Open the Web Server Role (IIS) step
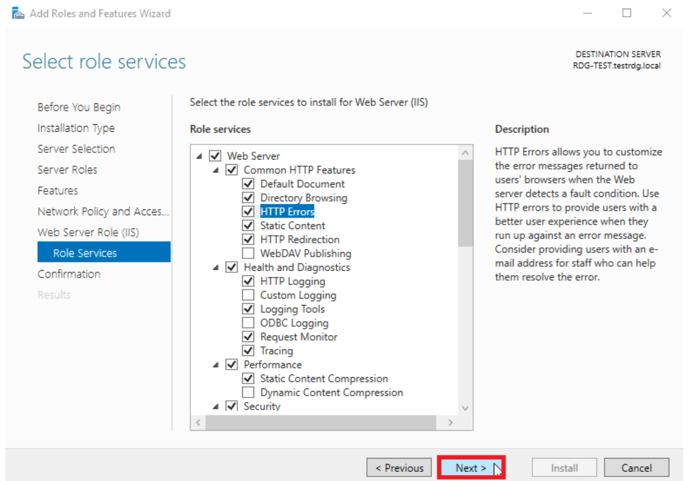688x481 pixels. pyautogui.click(x=88, y=232)
